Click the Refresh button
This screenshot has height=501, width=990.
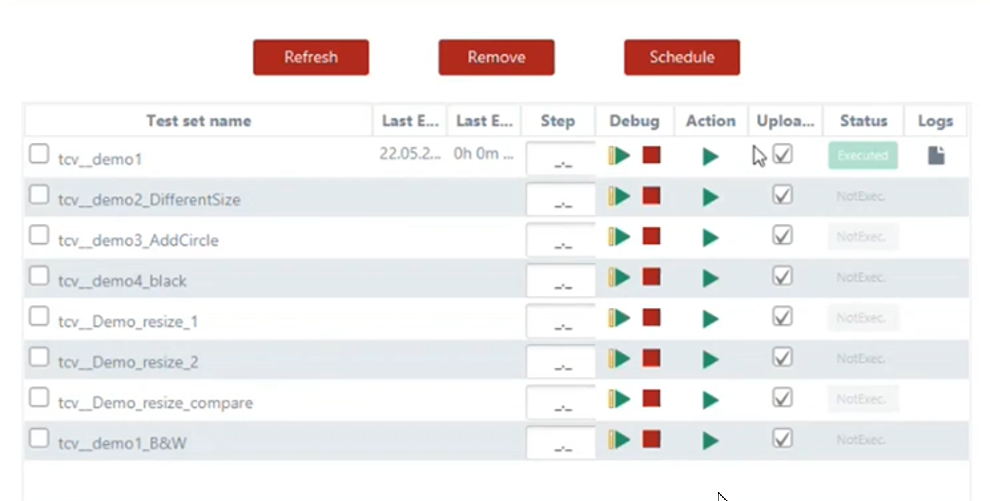[x=311, y=57]
